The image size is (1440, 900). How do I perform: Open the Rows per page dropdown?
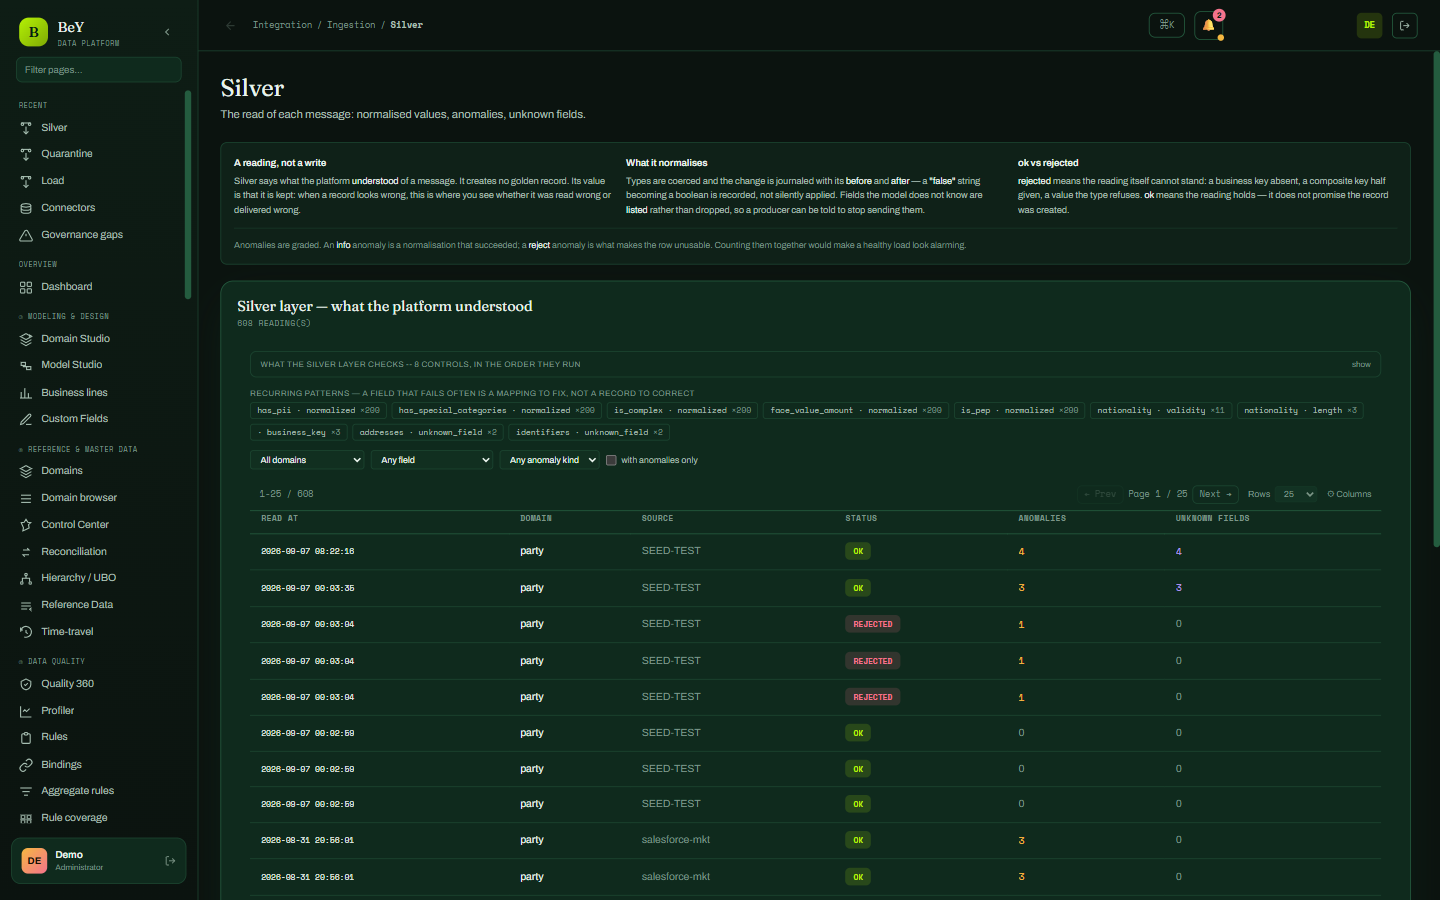[1297, 494]
